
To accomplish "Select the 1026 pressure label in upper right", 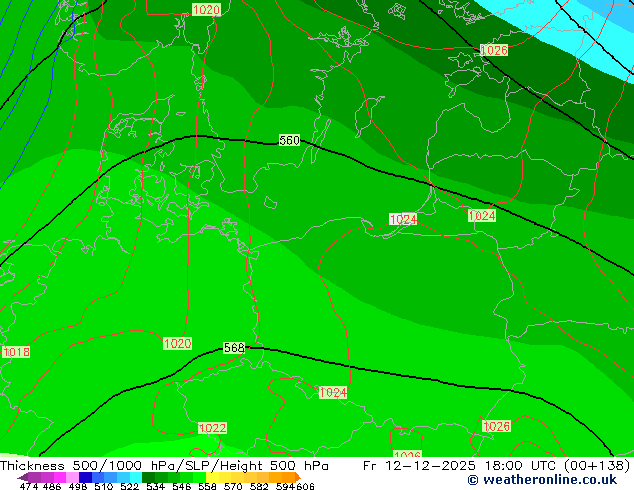I will tap(494, 50).
